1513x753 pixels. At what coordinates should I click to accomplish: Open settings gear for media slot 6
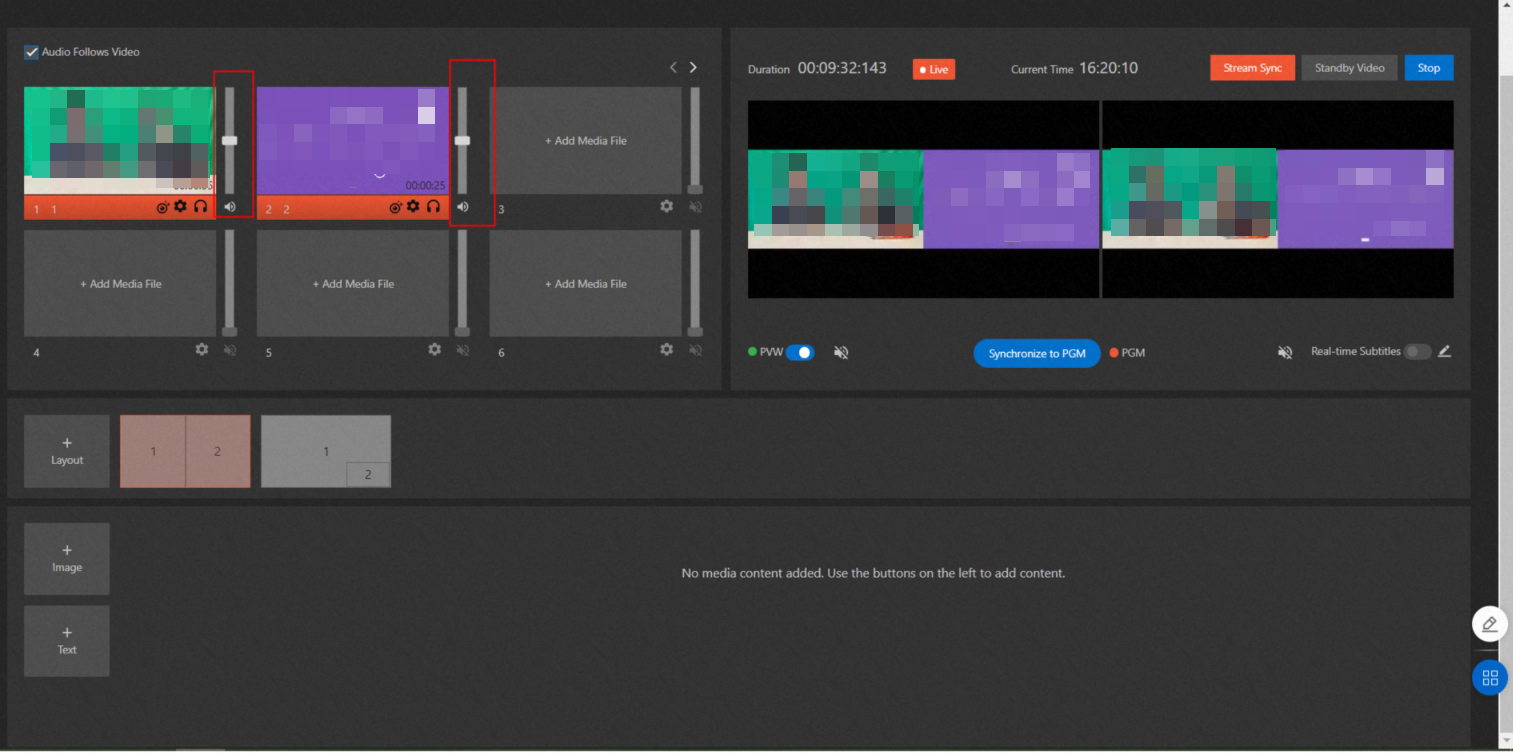click(666, 349)
